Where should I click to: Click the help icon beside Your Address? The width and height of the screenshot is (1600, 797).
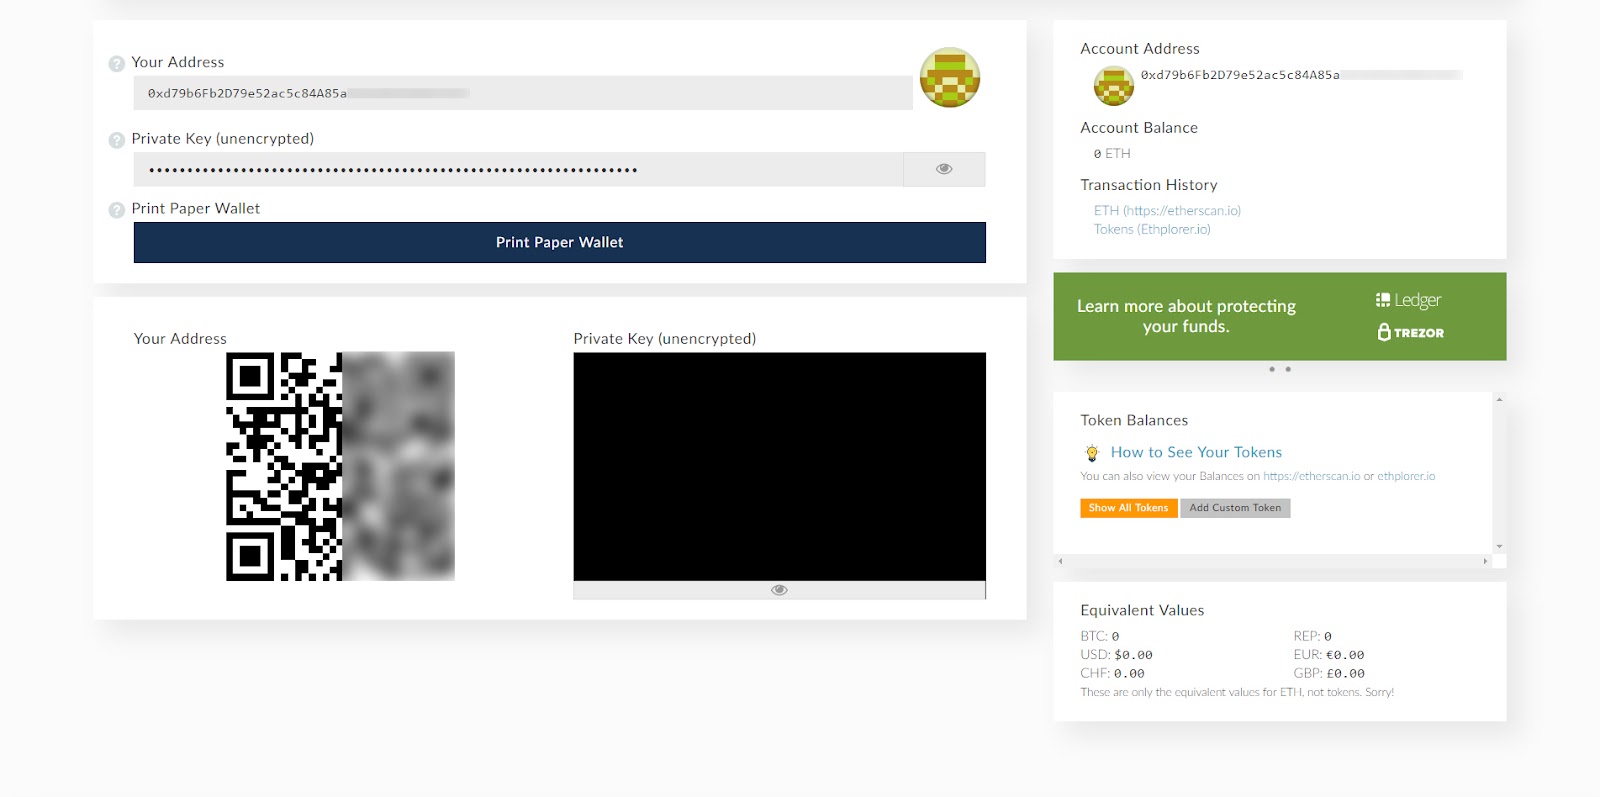pyautogui.click(x=117, y=63)
